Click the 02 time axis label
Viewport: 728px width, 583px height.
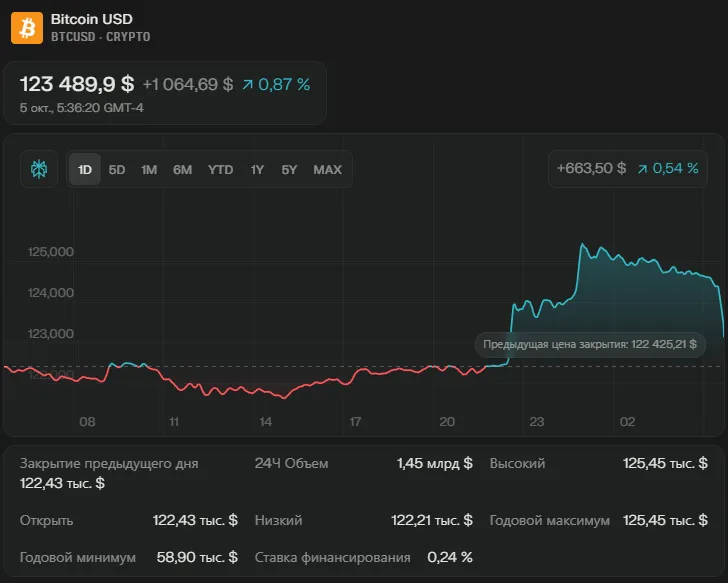coord(627,421)
